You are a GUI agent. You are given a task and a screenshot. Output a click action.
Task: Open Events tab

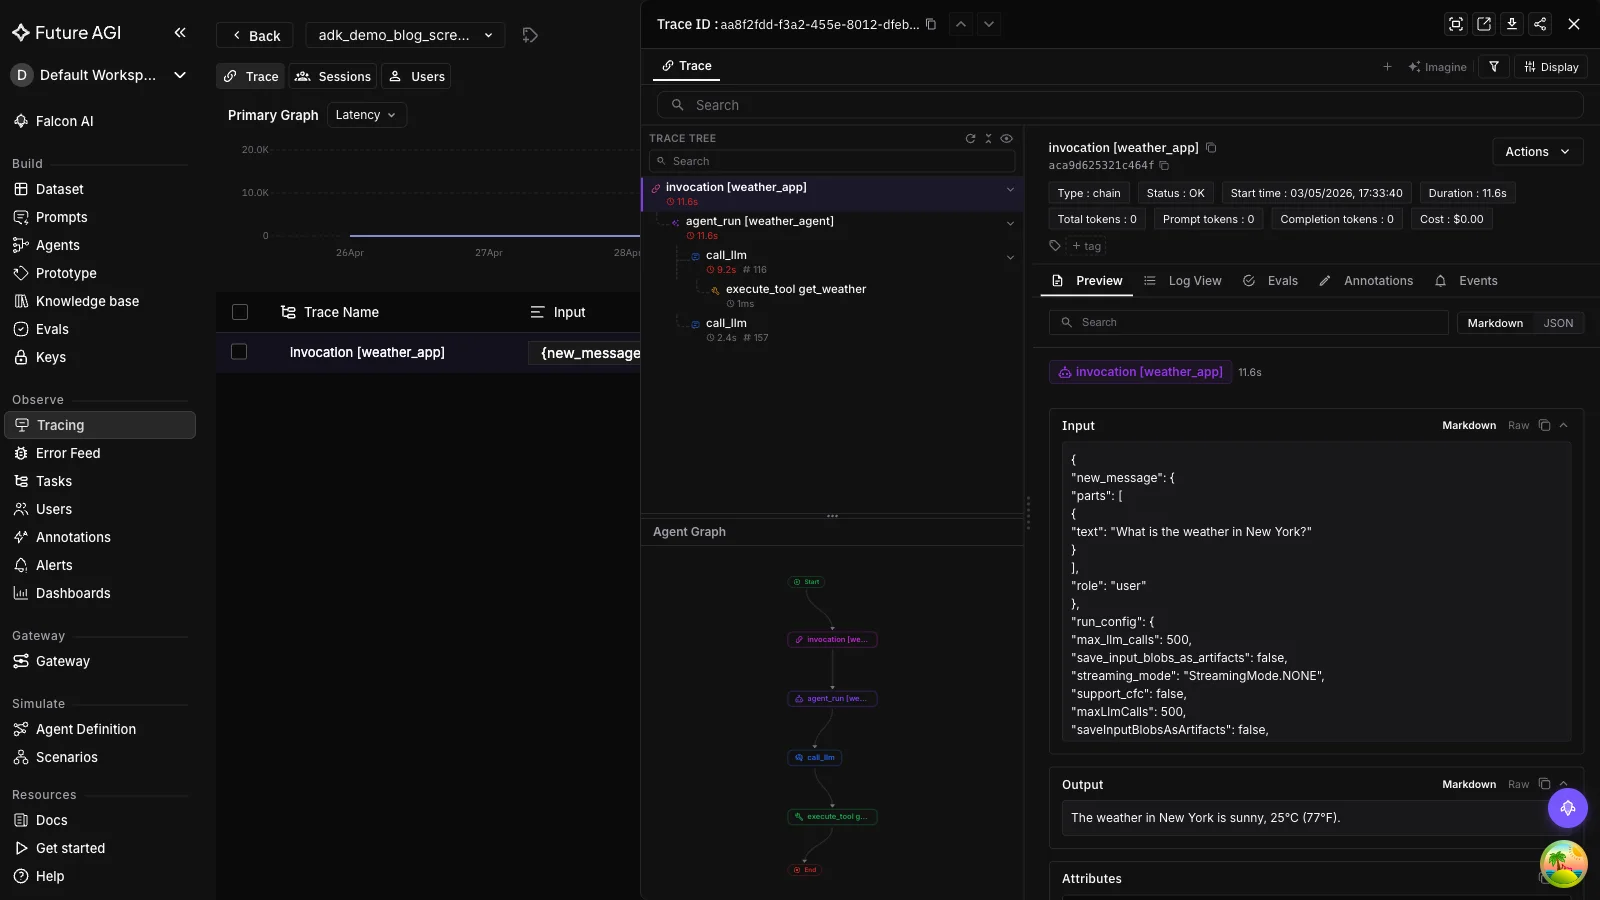[x=1466, y=281]
